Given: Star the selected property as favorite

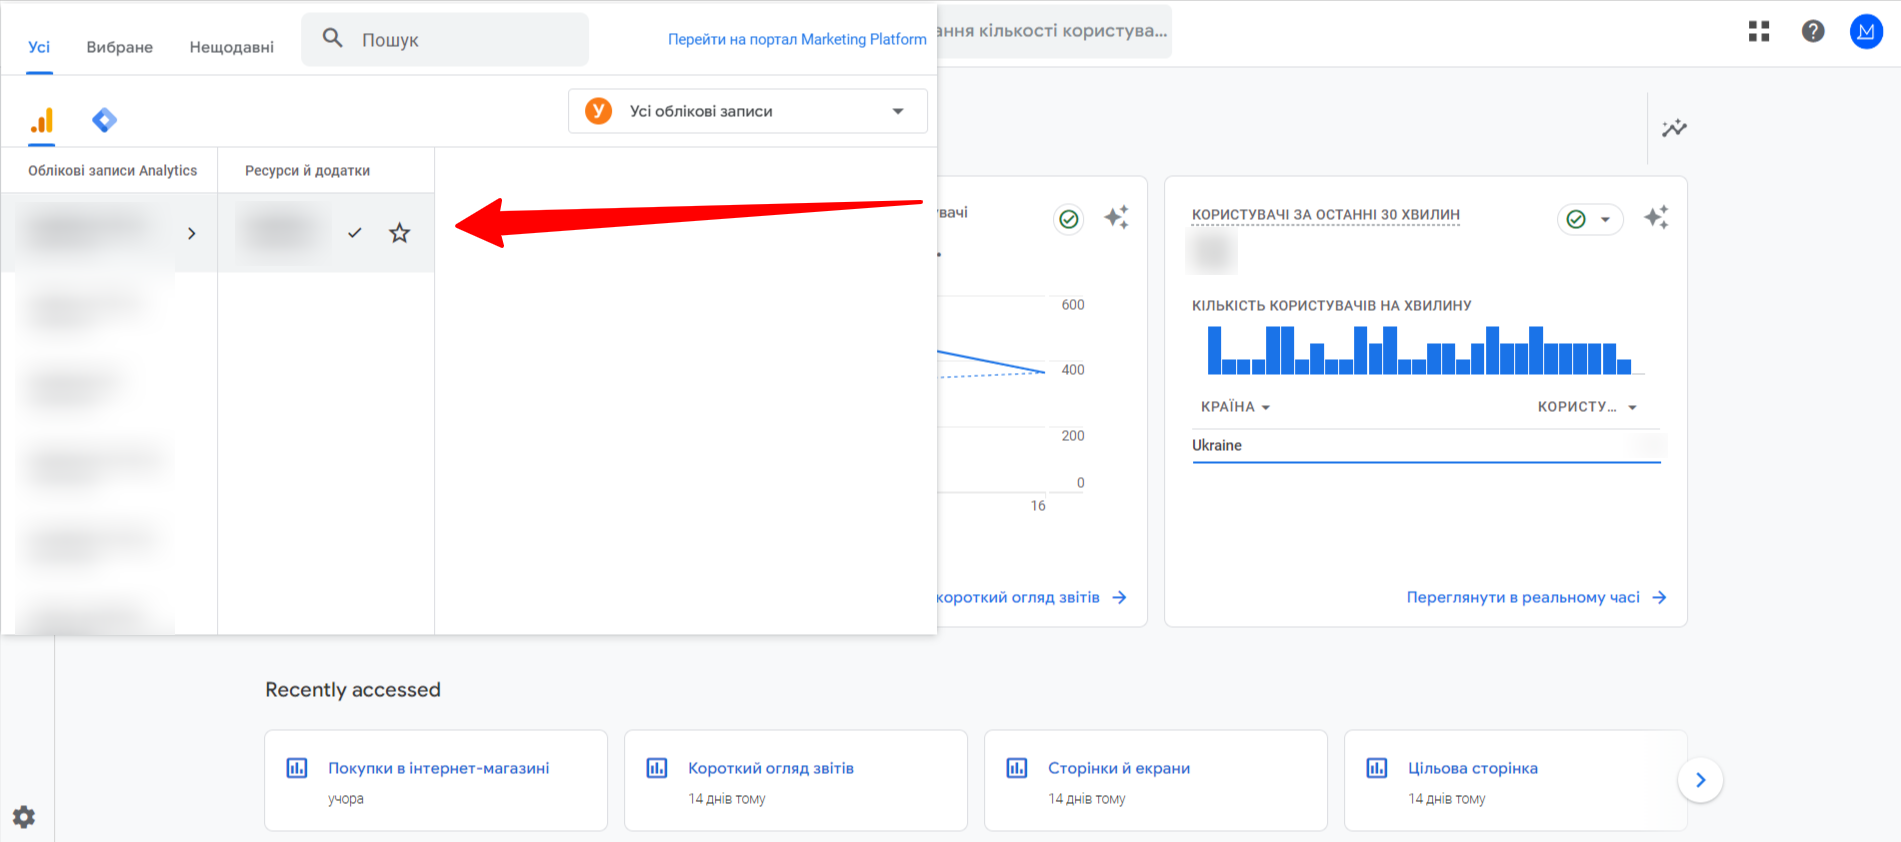Looking at the screenshot, I should pyautogui.click(x=400, y=233).
